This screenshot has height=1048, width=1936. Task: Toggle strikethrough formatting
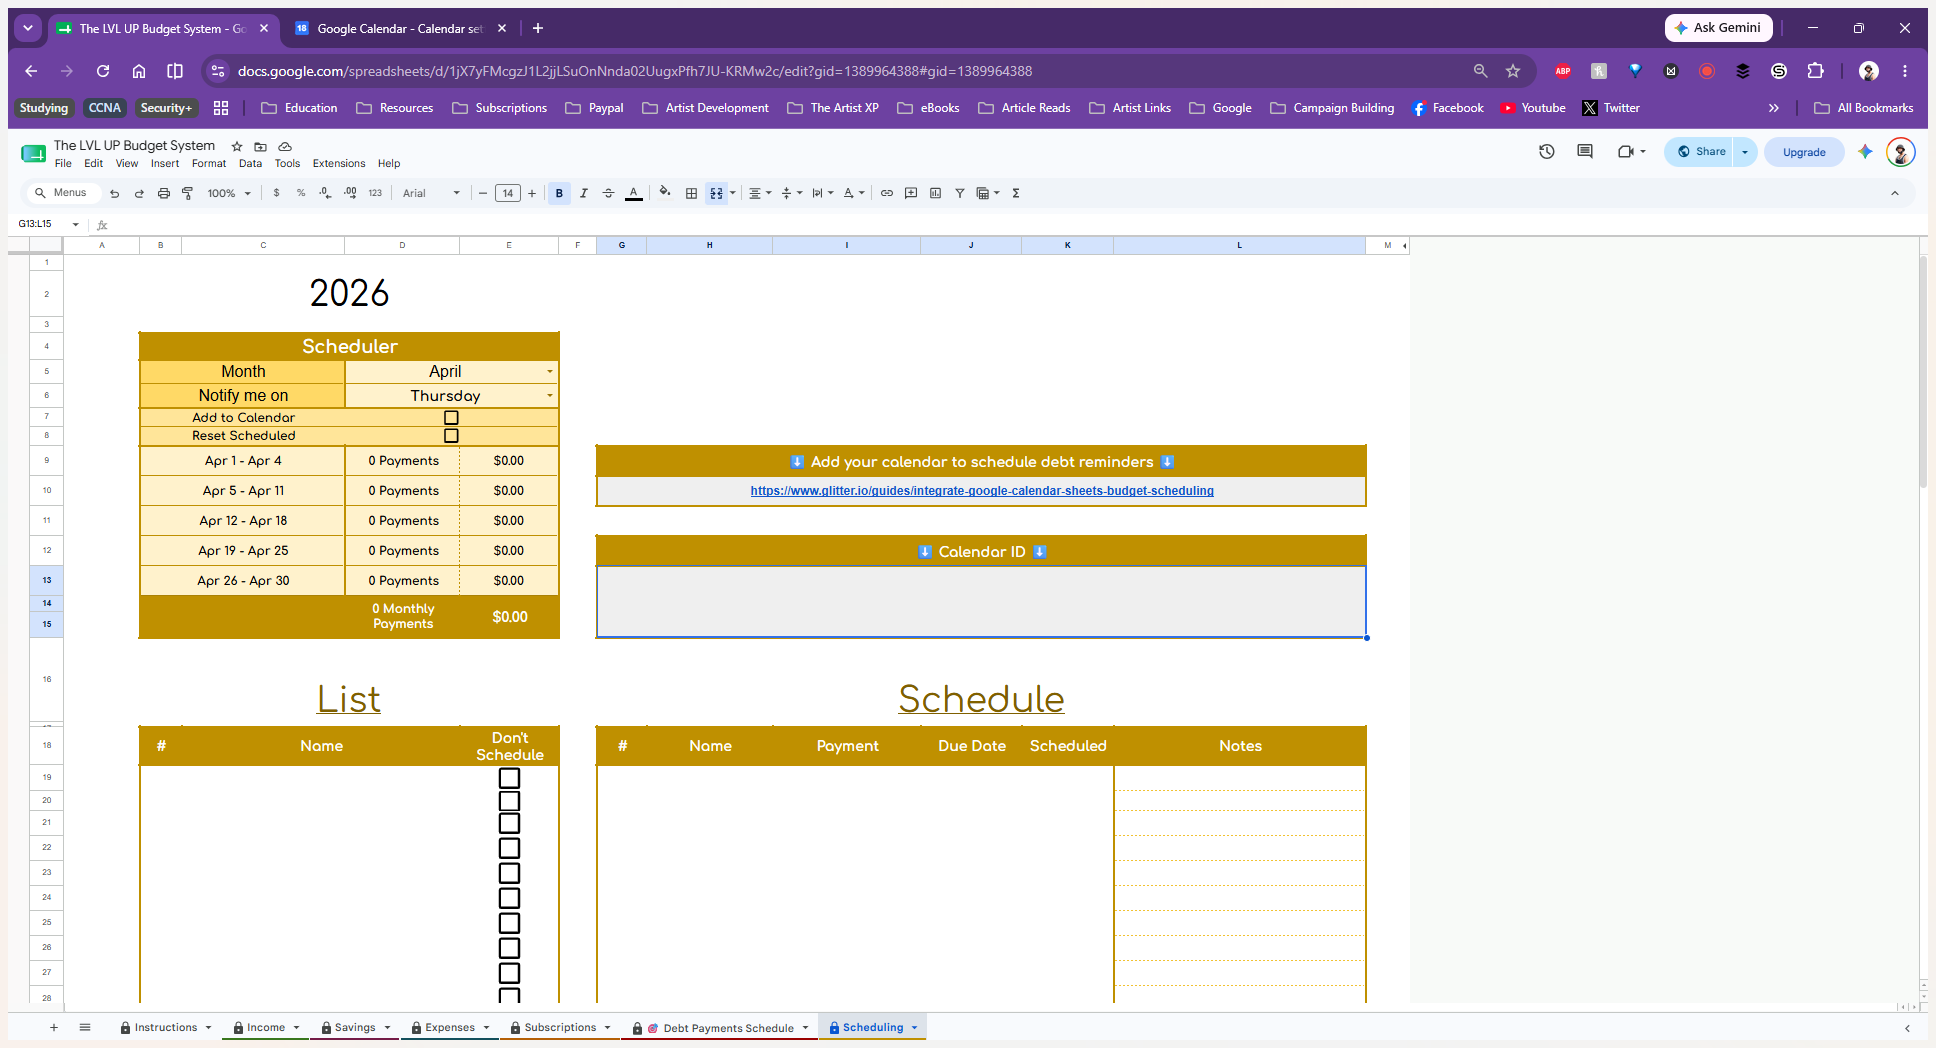608,193
